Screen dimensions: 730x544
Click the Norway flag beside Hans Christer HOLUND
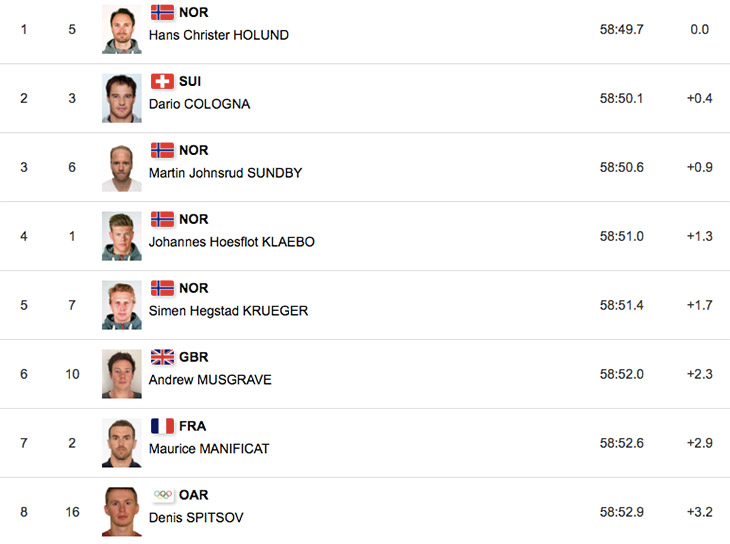pyautogui.click(x=162, y=13)
